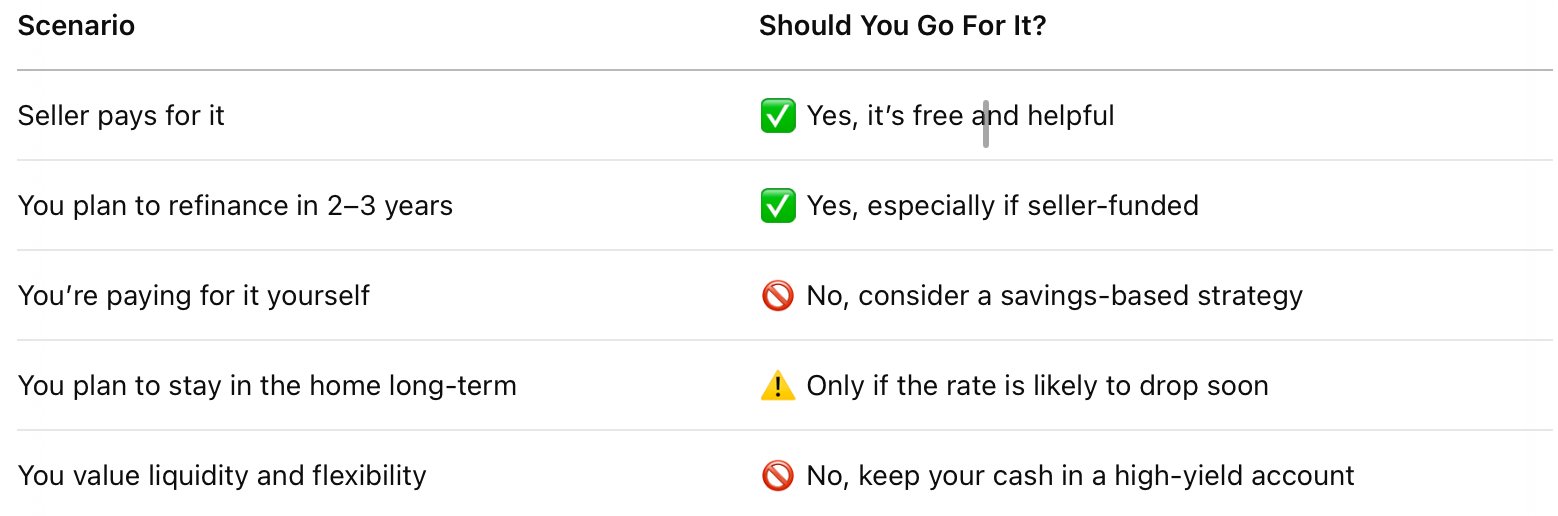Select "You're paying for it yourself" text
Screen dimensions: 1558x516
(x=194, y=296)
